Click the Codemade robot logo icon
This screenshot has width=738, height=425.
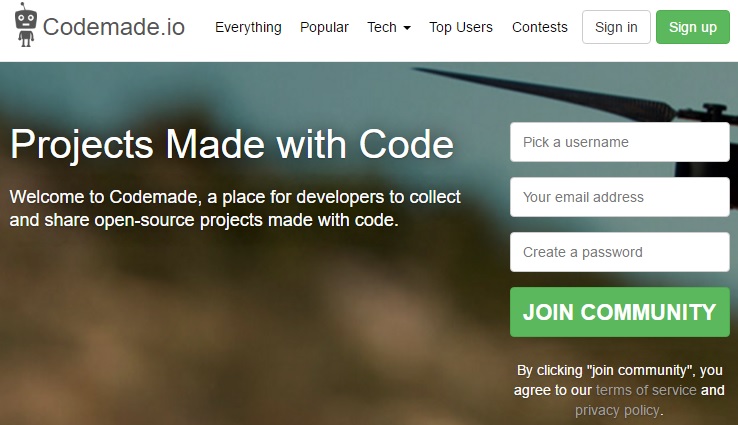pos(25,24)
